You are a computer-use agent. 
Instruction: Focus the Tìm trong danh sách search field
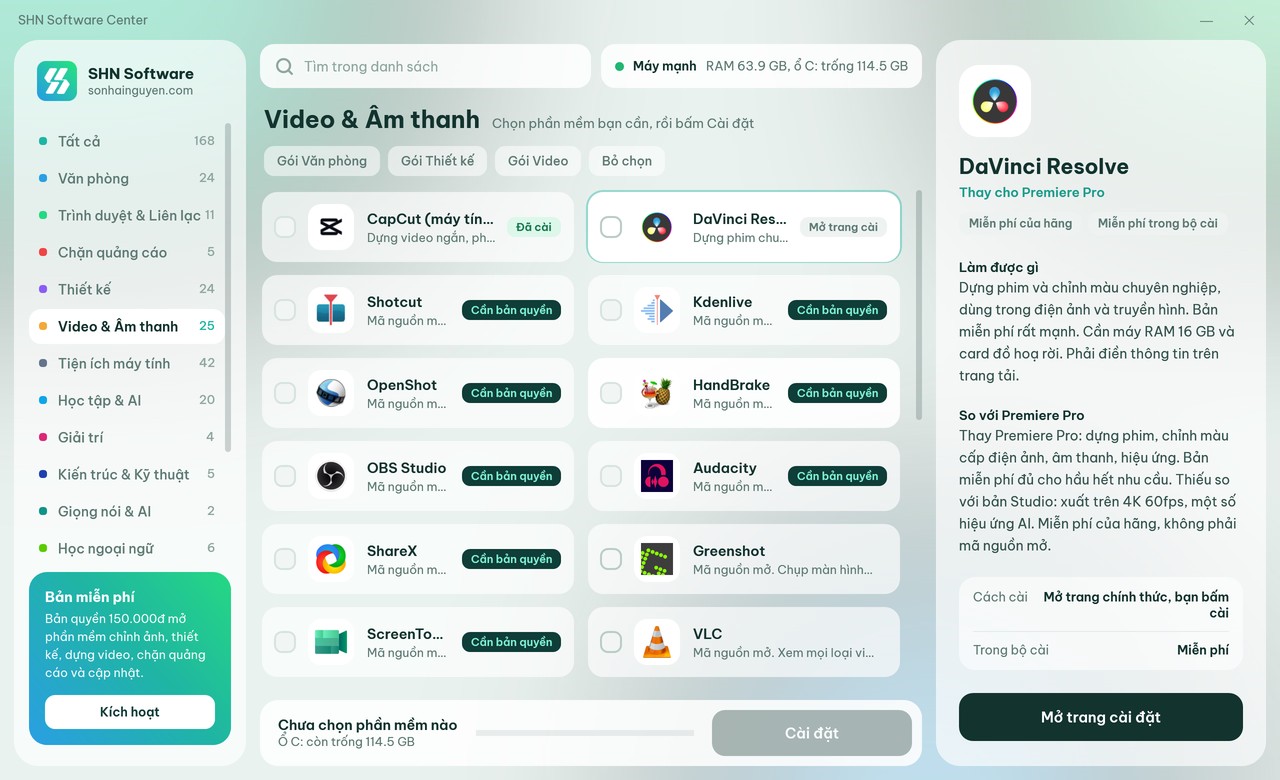click(x=425, y=67)
